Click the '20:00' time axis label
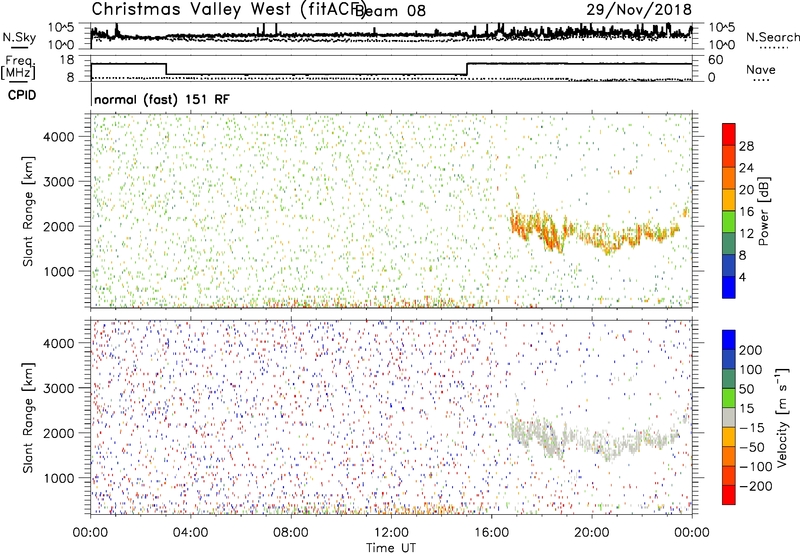 click(592, 533)
